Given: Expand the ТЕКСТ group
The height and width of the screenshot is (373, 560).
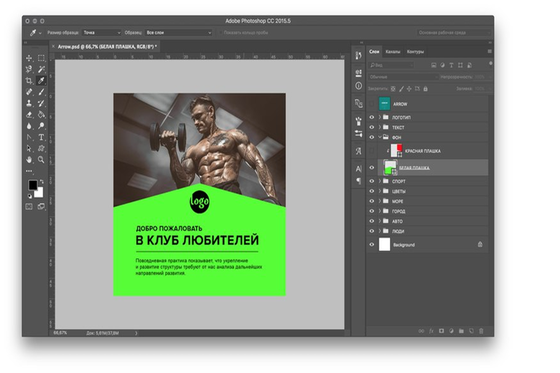Looking at the screenshot, I should pos(380,127).
